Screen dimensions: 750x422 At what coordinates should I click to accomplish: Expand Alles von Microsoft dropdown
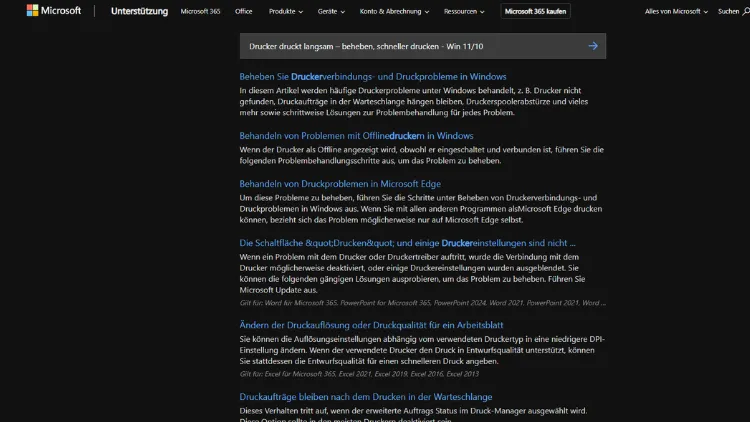pyautogui.click(x=676, y=11)
